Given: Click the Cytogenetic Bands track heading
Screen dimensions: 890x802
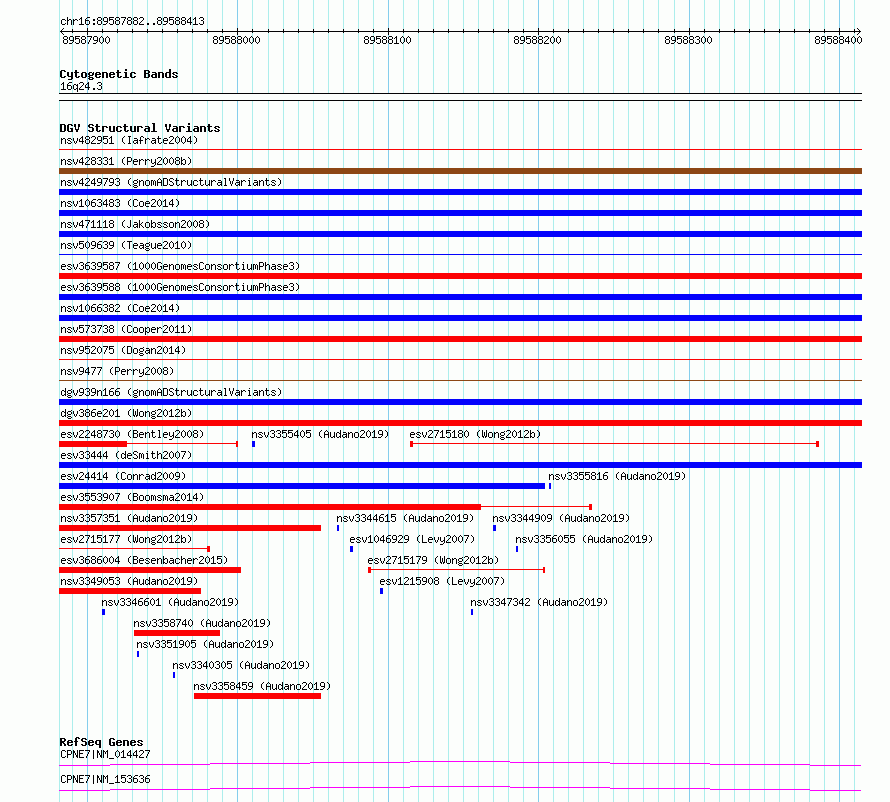Looking at the screenshot, I should (119, 74).
